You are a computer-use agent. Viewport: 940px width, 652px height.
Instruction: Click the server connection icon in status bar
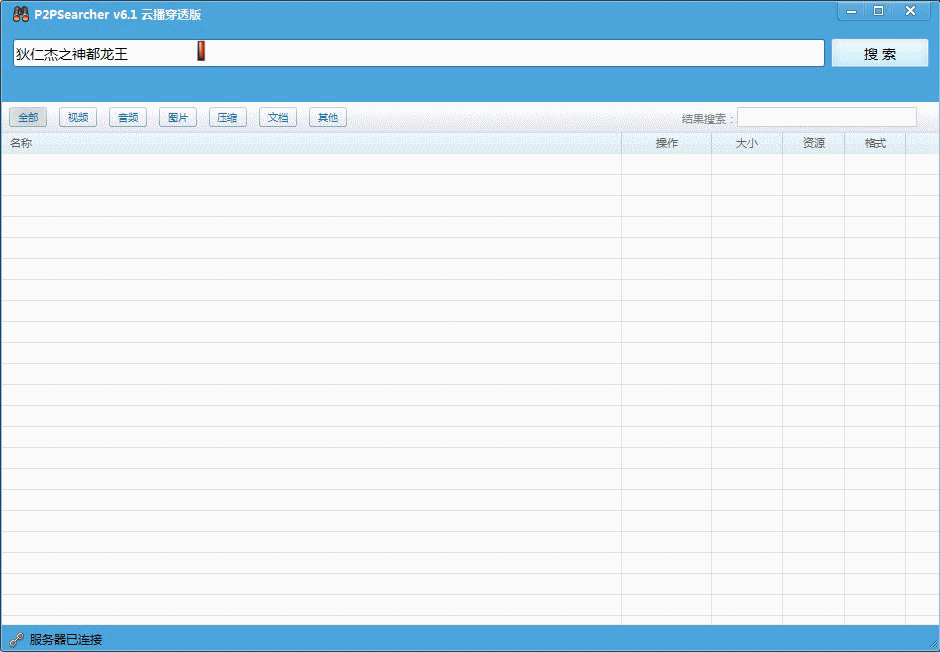[x=16, y=639]
